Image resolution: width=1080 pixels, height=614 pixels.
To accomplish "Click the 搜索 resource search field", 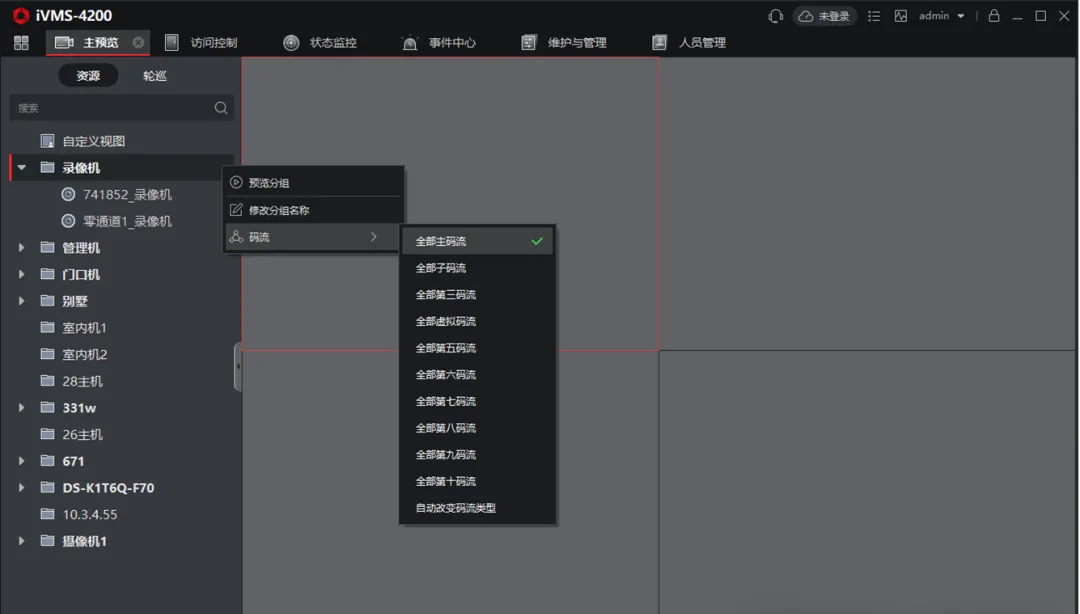I will (110, 108).
